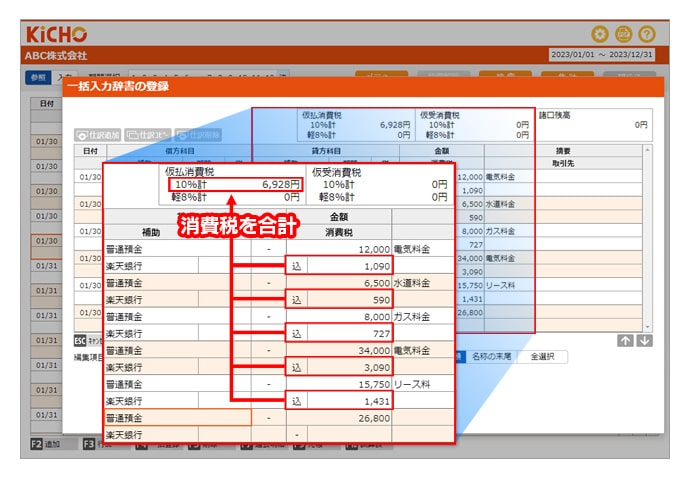Select the 全選択 option
Viewport: 693px width, 502px height.
[x=542, y=357]
